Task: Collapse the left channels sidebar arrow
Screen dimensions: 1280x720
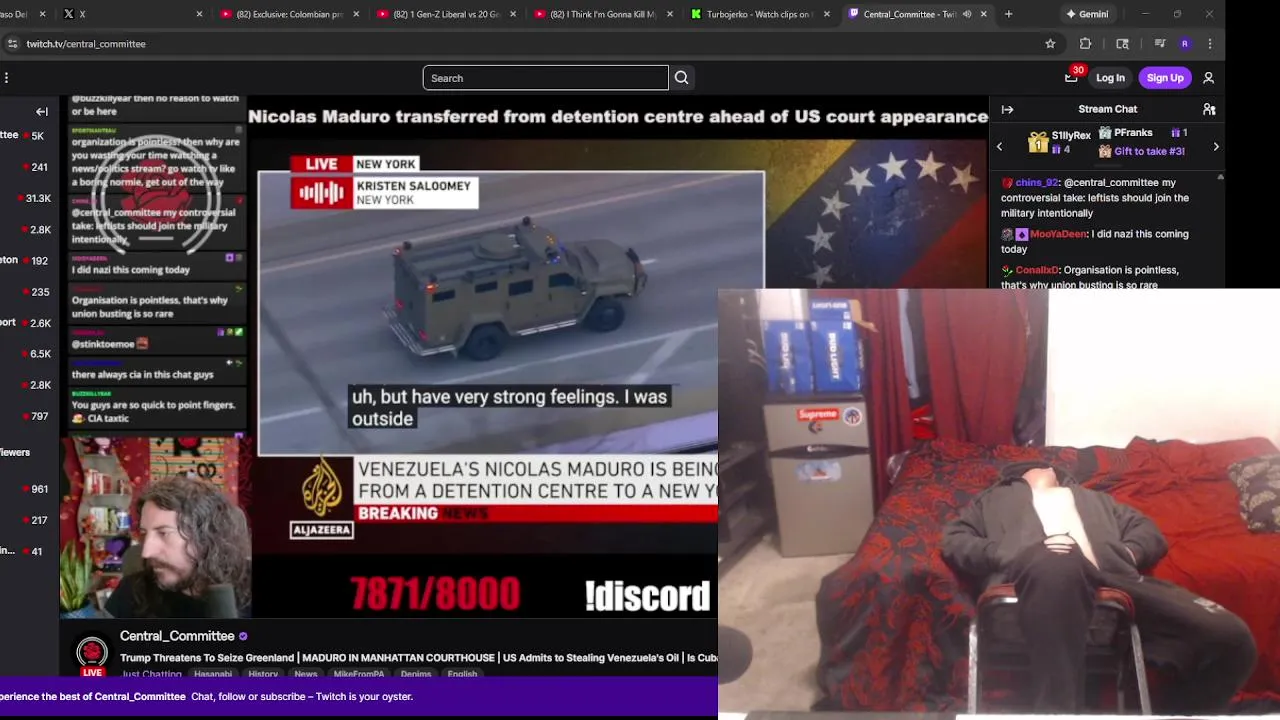Action: tap(42, 112)
